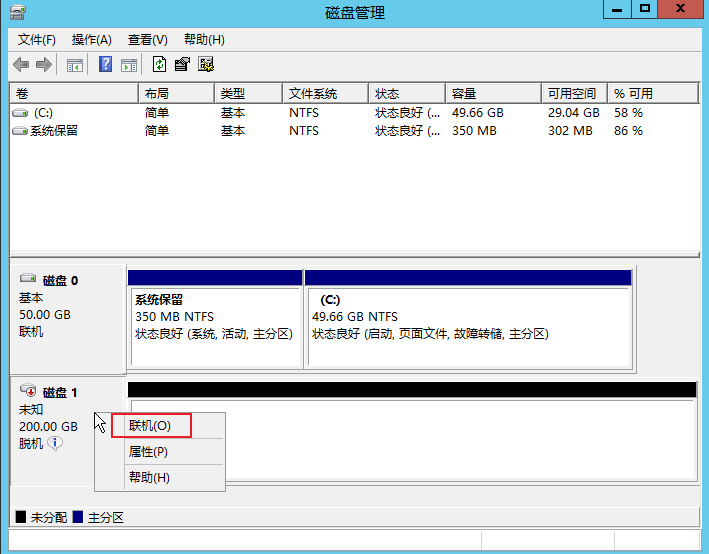The height and width of the screenshot is (554, 709).
Task: Sort by the 类型 column header
Action: (x=248, y=94)
